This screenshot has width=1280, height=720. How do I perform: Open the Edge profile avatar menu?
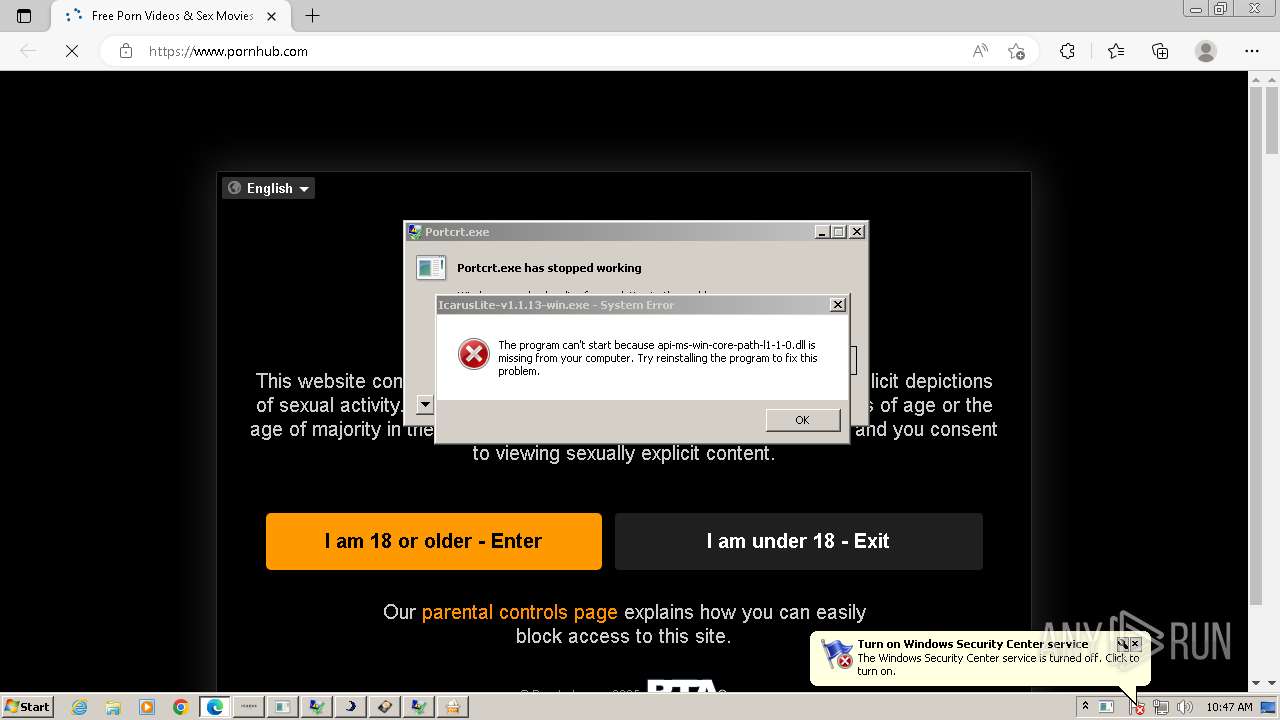pyautogui.click(x=1206, y=51)
